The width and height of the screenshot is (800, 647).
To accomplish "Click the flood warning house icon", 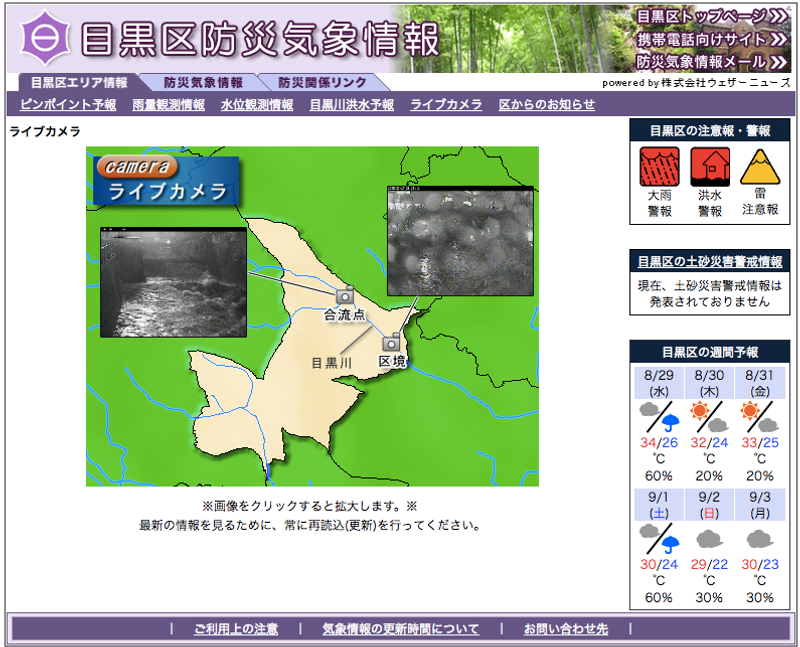I will point(709,167).
